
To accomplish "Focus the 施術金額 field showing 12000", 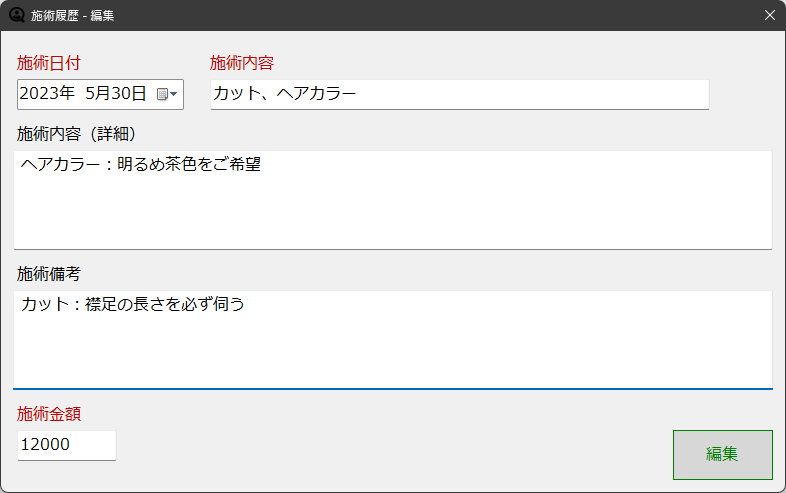I will tap(67, 445).
